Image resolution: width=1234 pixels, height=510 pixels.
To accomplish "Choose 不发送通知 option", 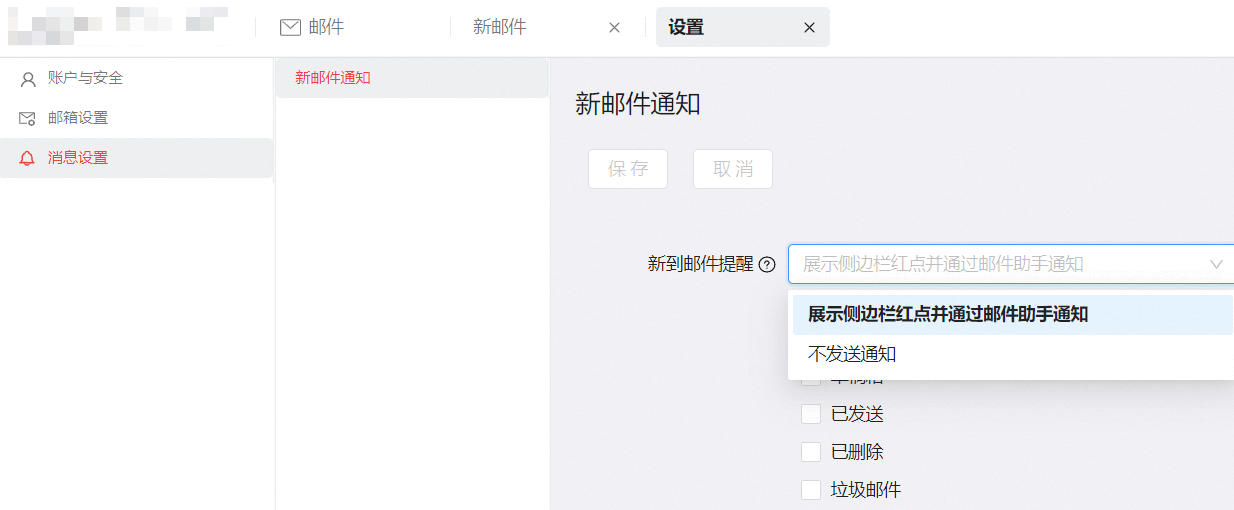I will click(x=1013, y=355).
